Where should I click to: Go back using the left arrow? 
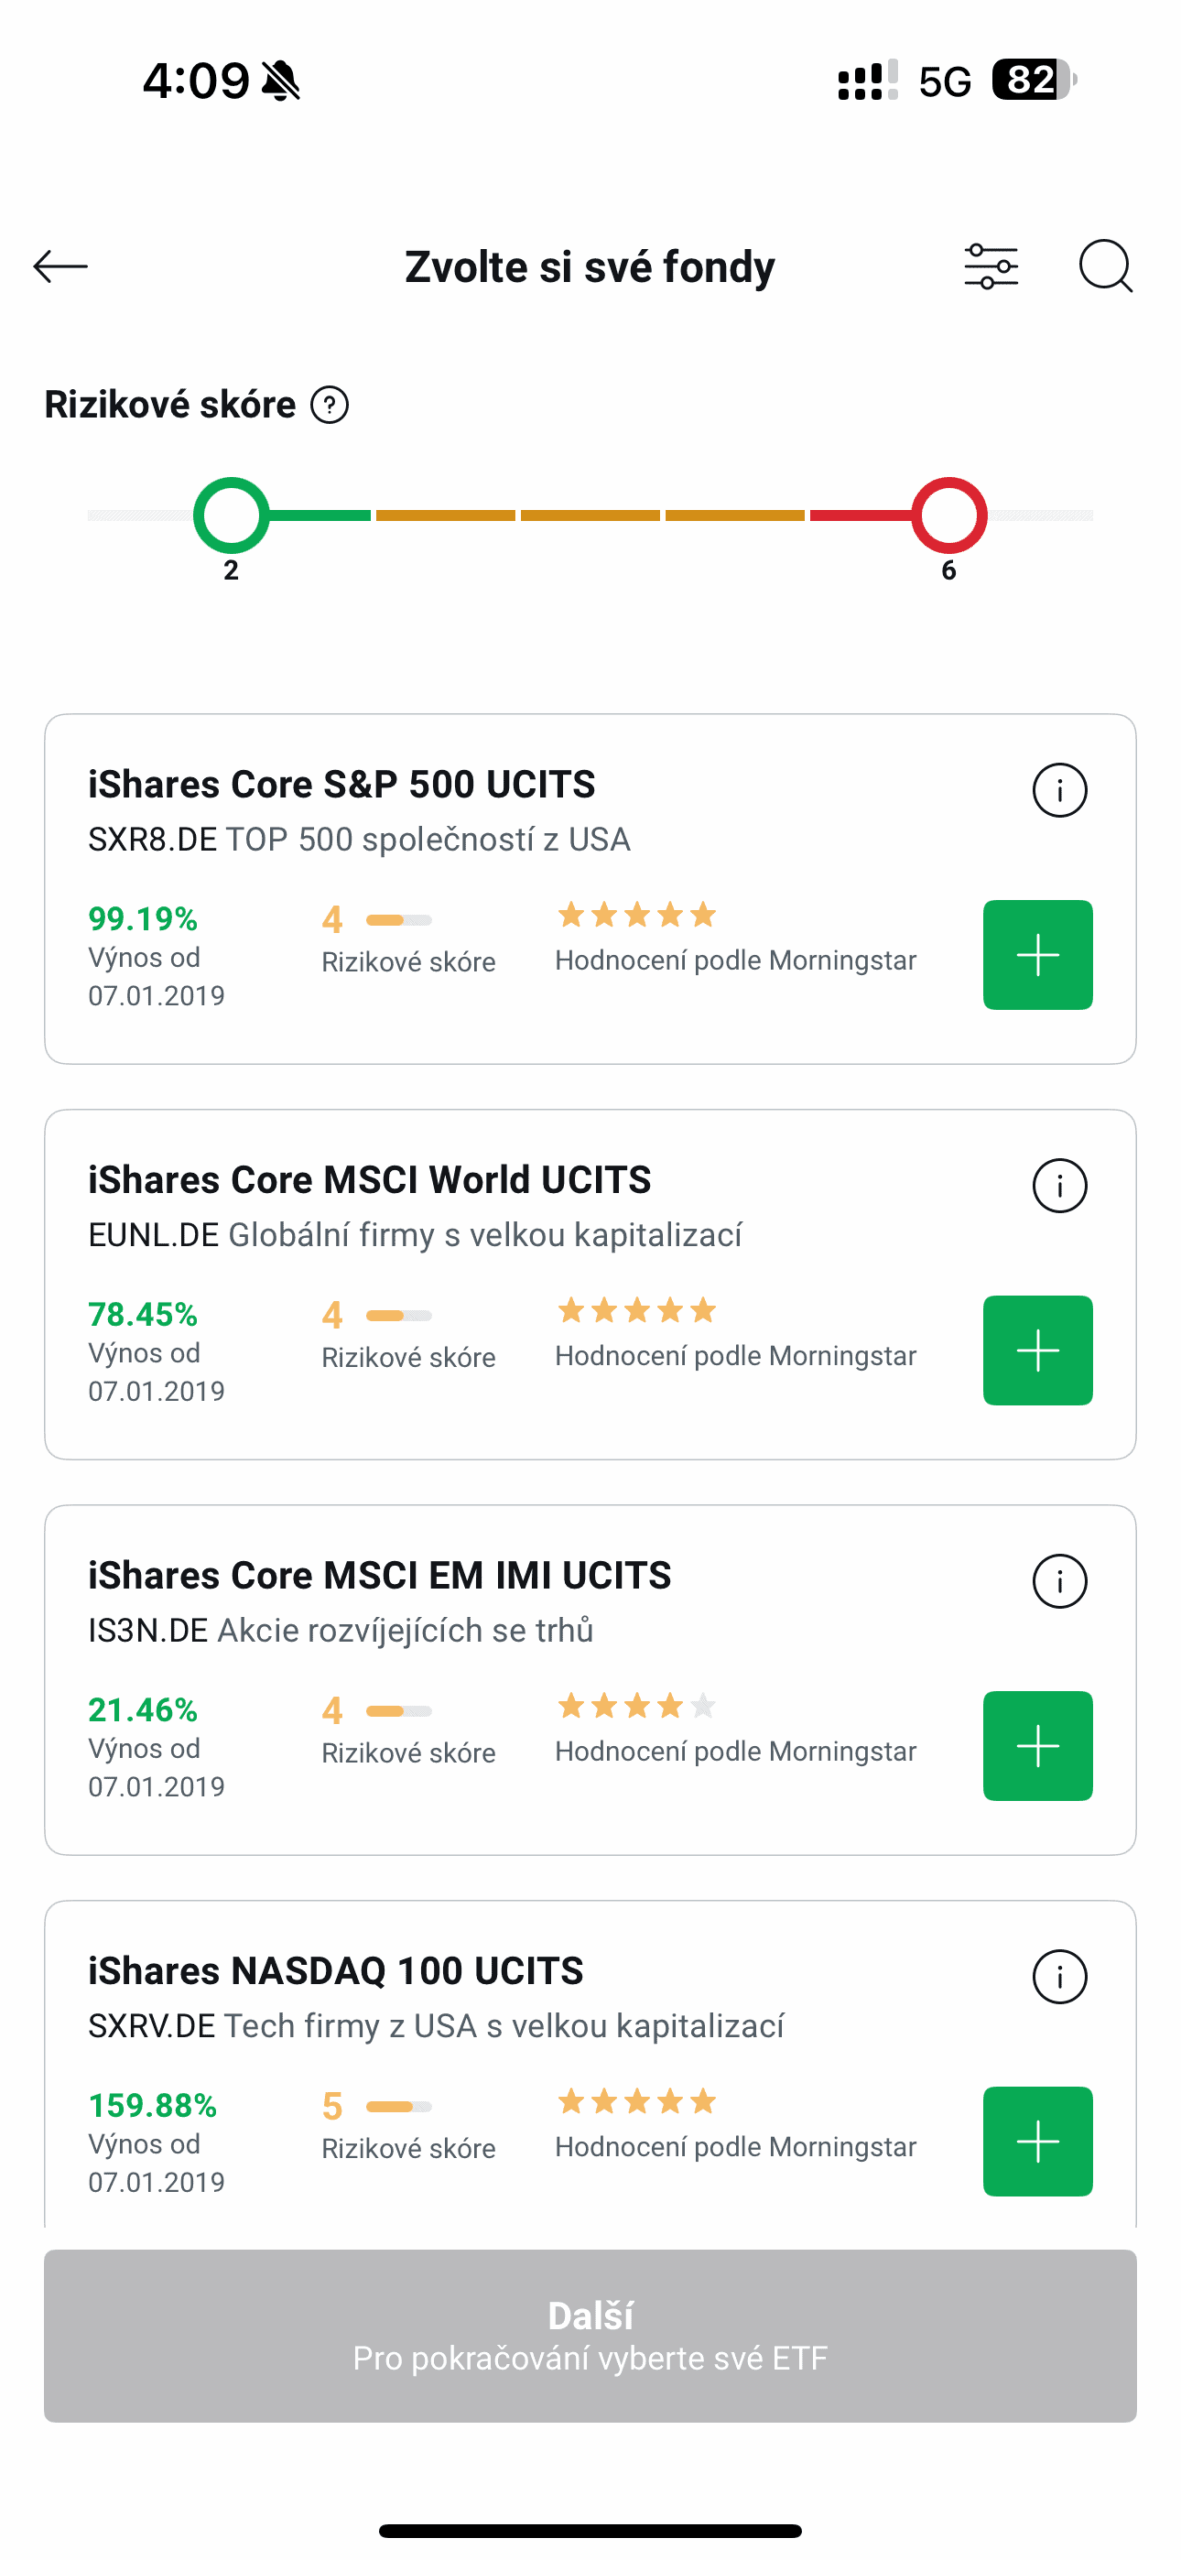[x=61, y=266]
